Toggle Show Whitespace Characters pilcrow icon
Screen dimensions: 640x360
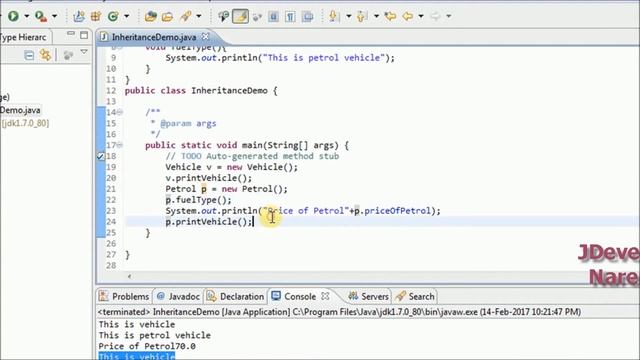point(290,16)
